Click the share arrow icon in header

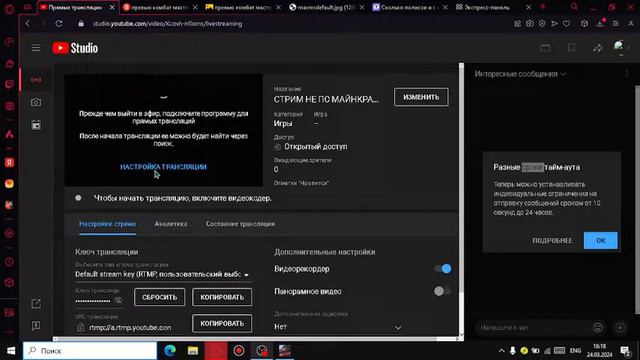(x=598, y=48)
